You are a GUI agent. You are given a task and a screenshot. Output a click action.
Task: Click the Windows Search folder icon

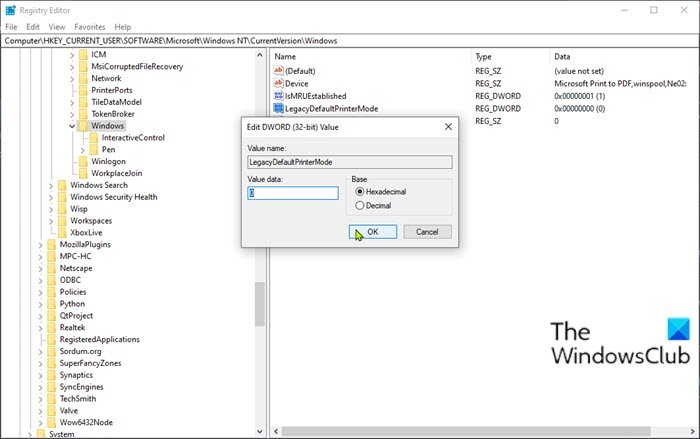click(x=62, y=185)
